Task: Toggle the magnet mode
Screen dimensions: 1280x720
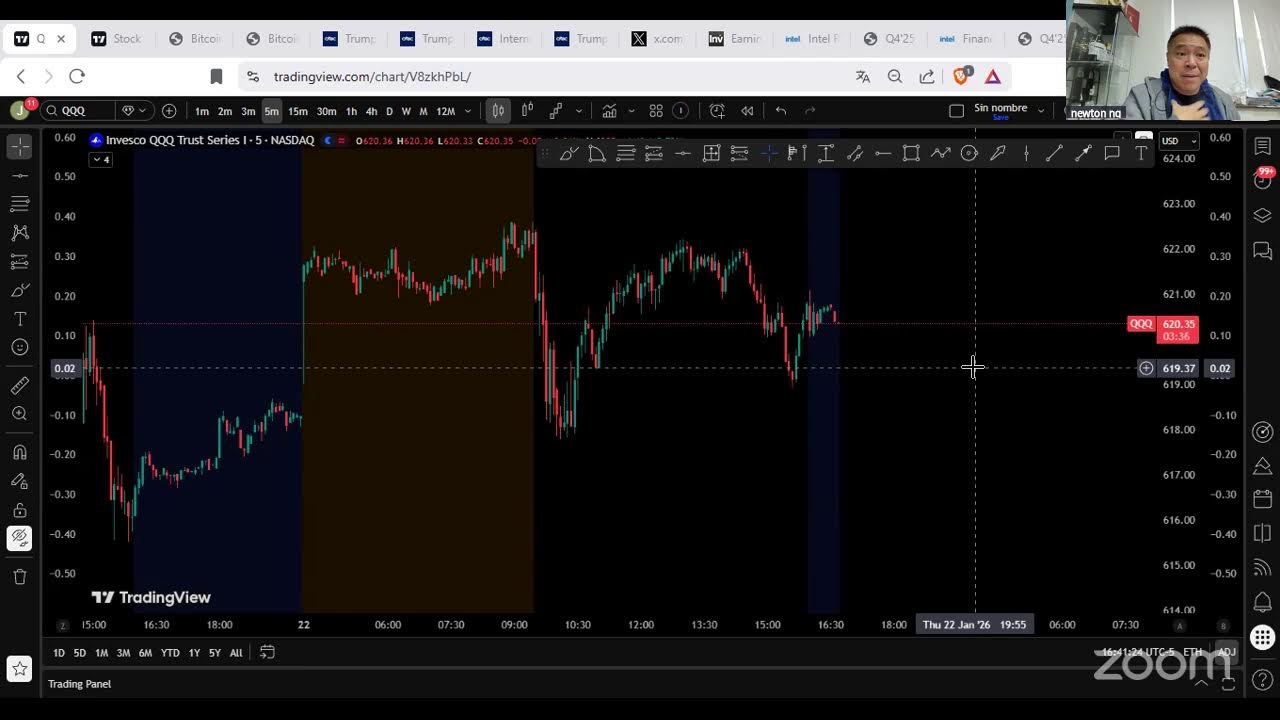Action: 20,452
